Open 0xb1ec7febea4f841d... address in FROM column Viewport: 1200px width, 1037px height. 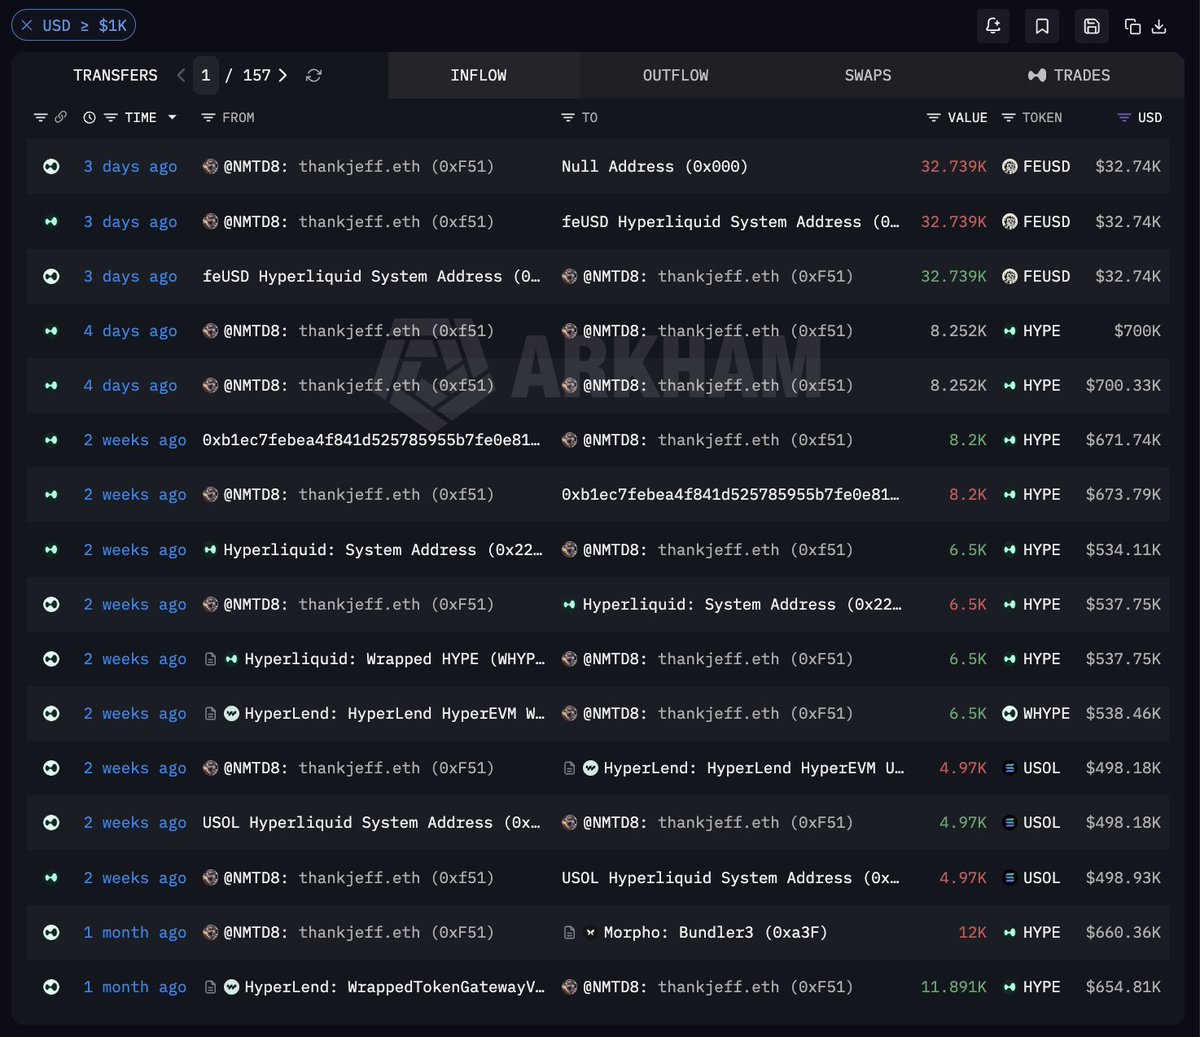371,440
